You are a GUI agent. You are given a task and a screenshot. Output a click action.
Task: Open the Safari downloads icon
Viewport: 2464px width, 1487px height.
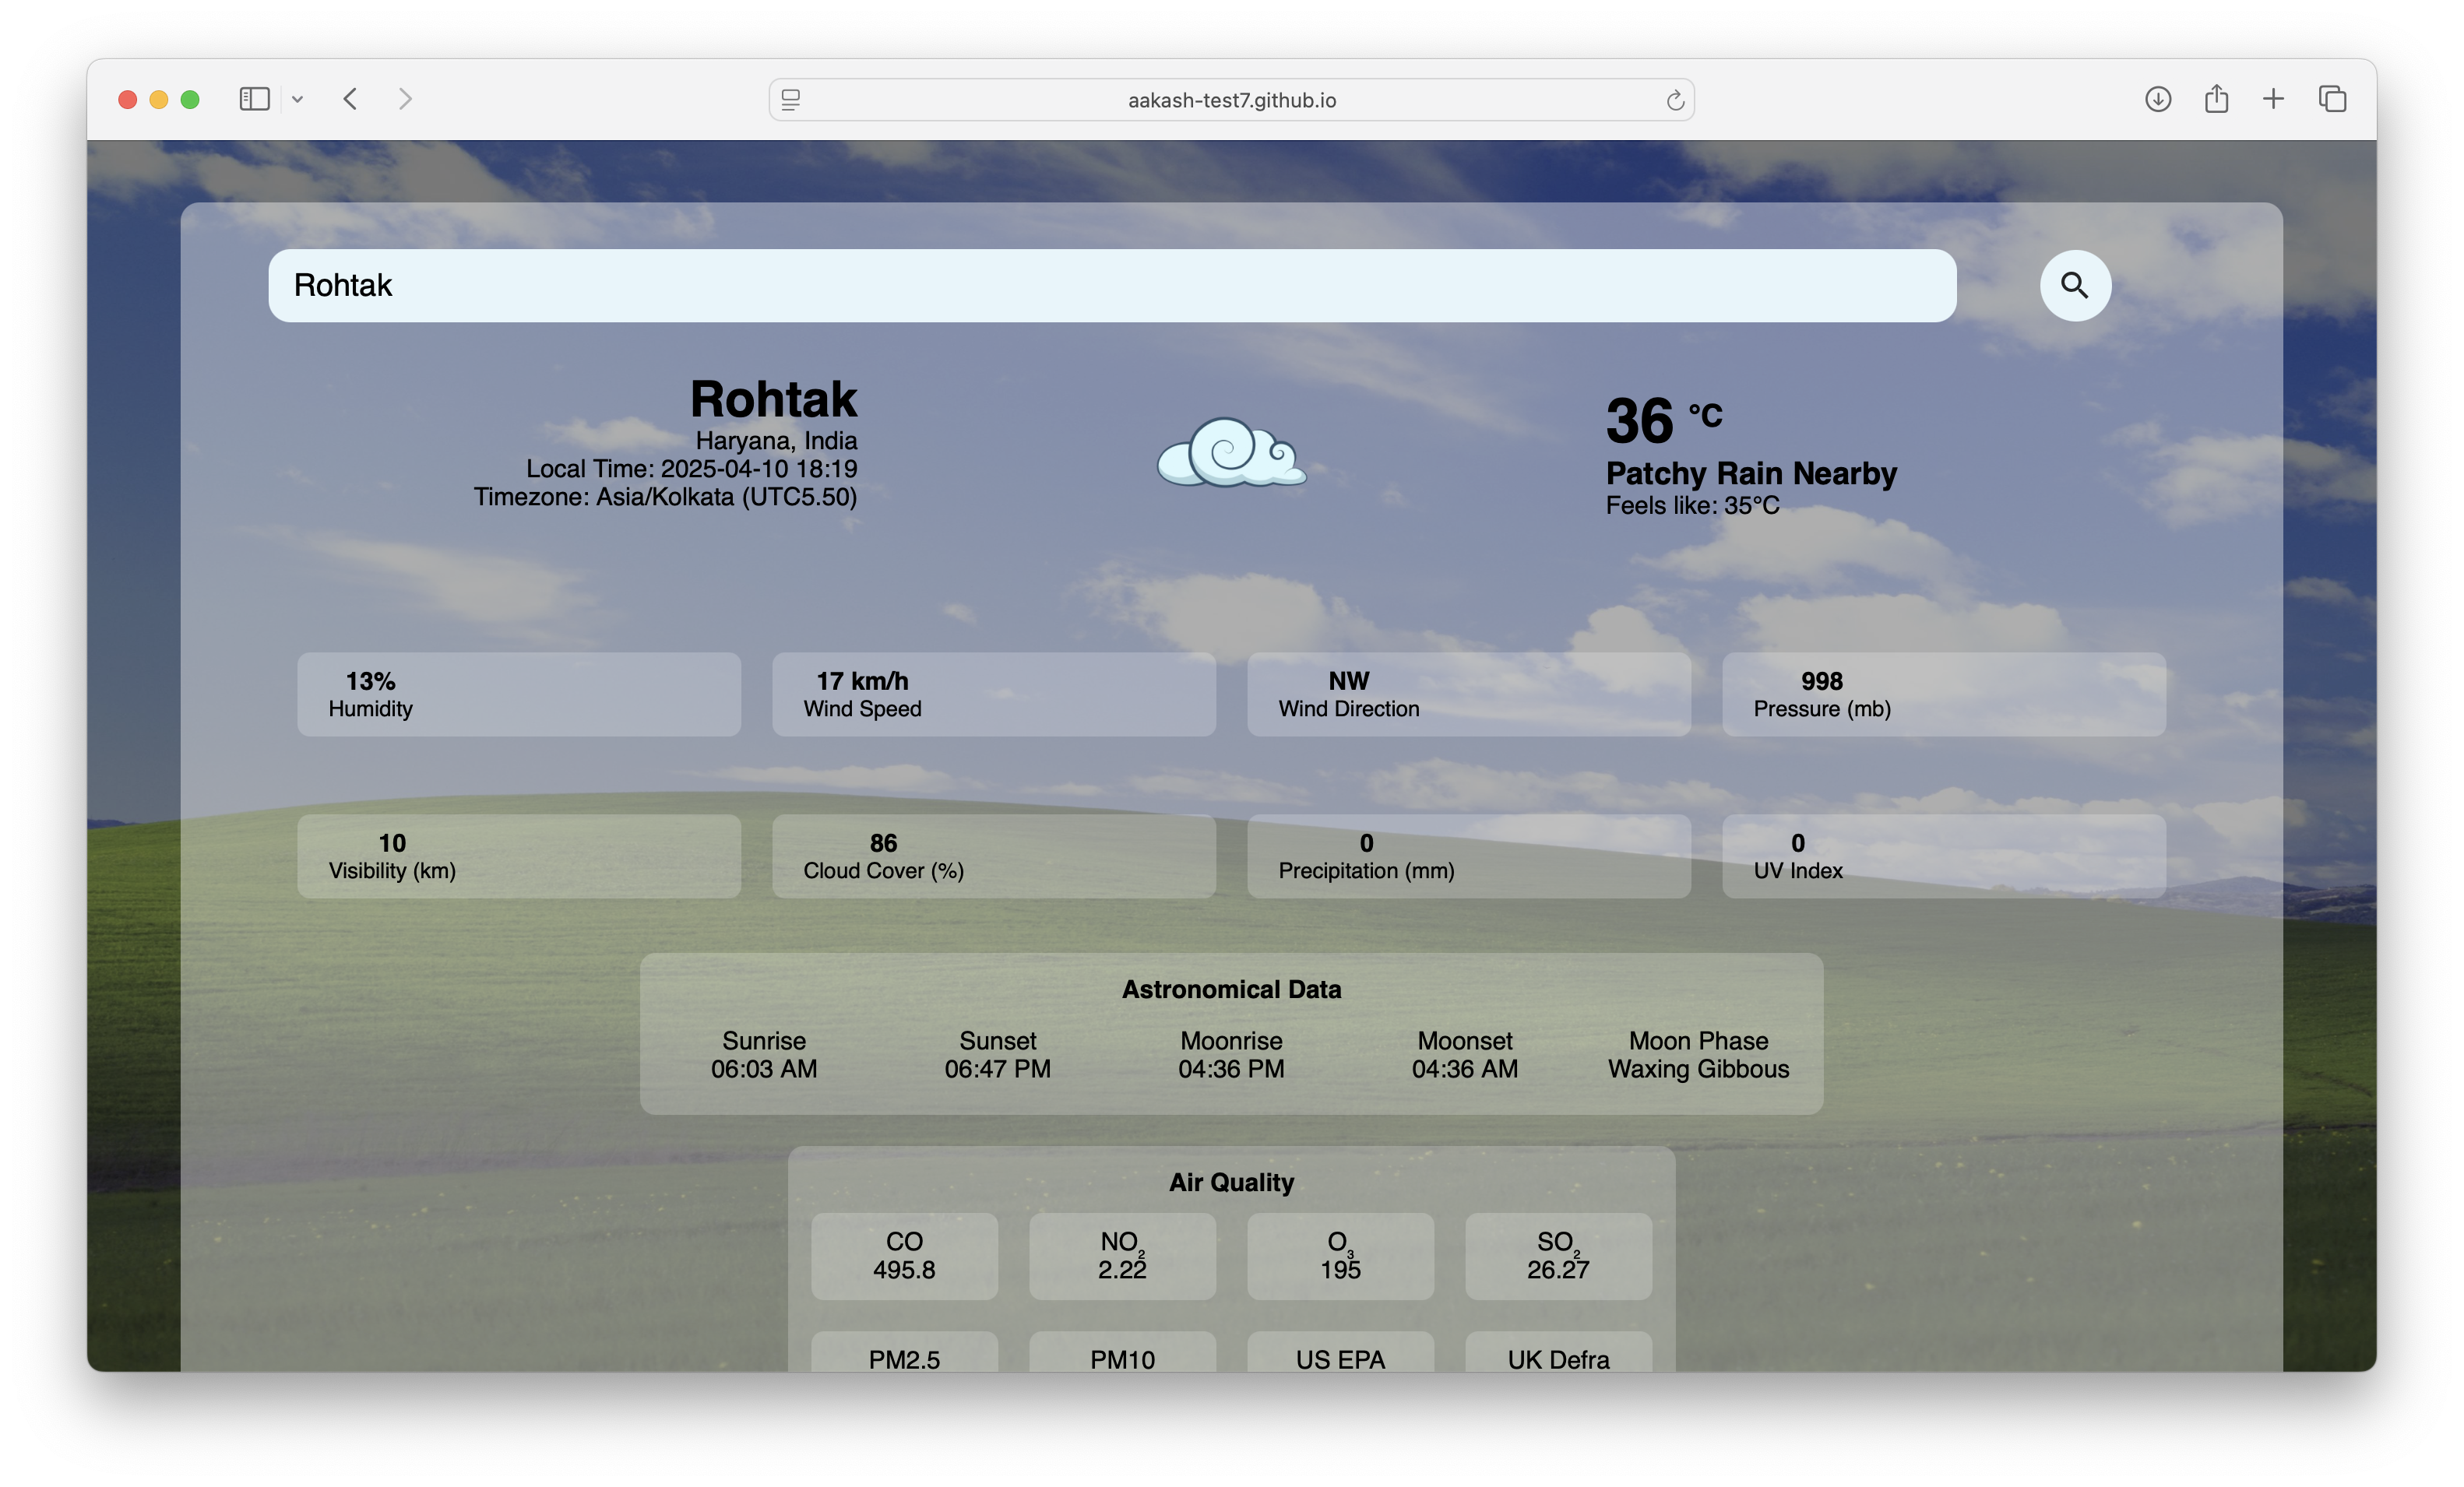(2157, 99)
